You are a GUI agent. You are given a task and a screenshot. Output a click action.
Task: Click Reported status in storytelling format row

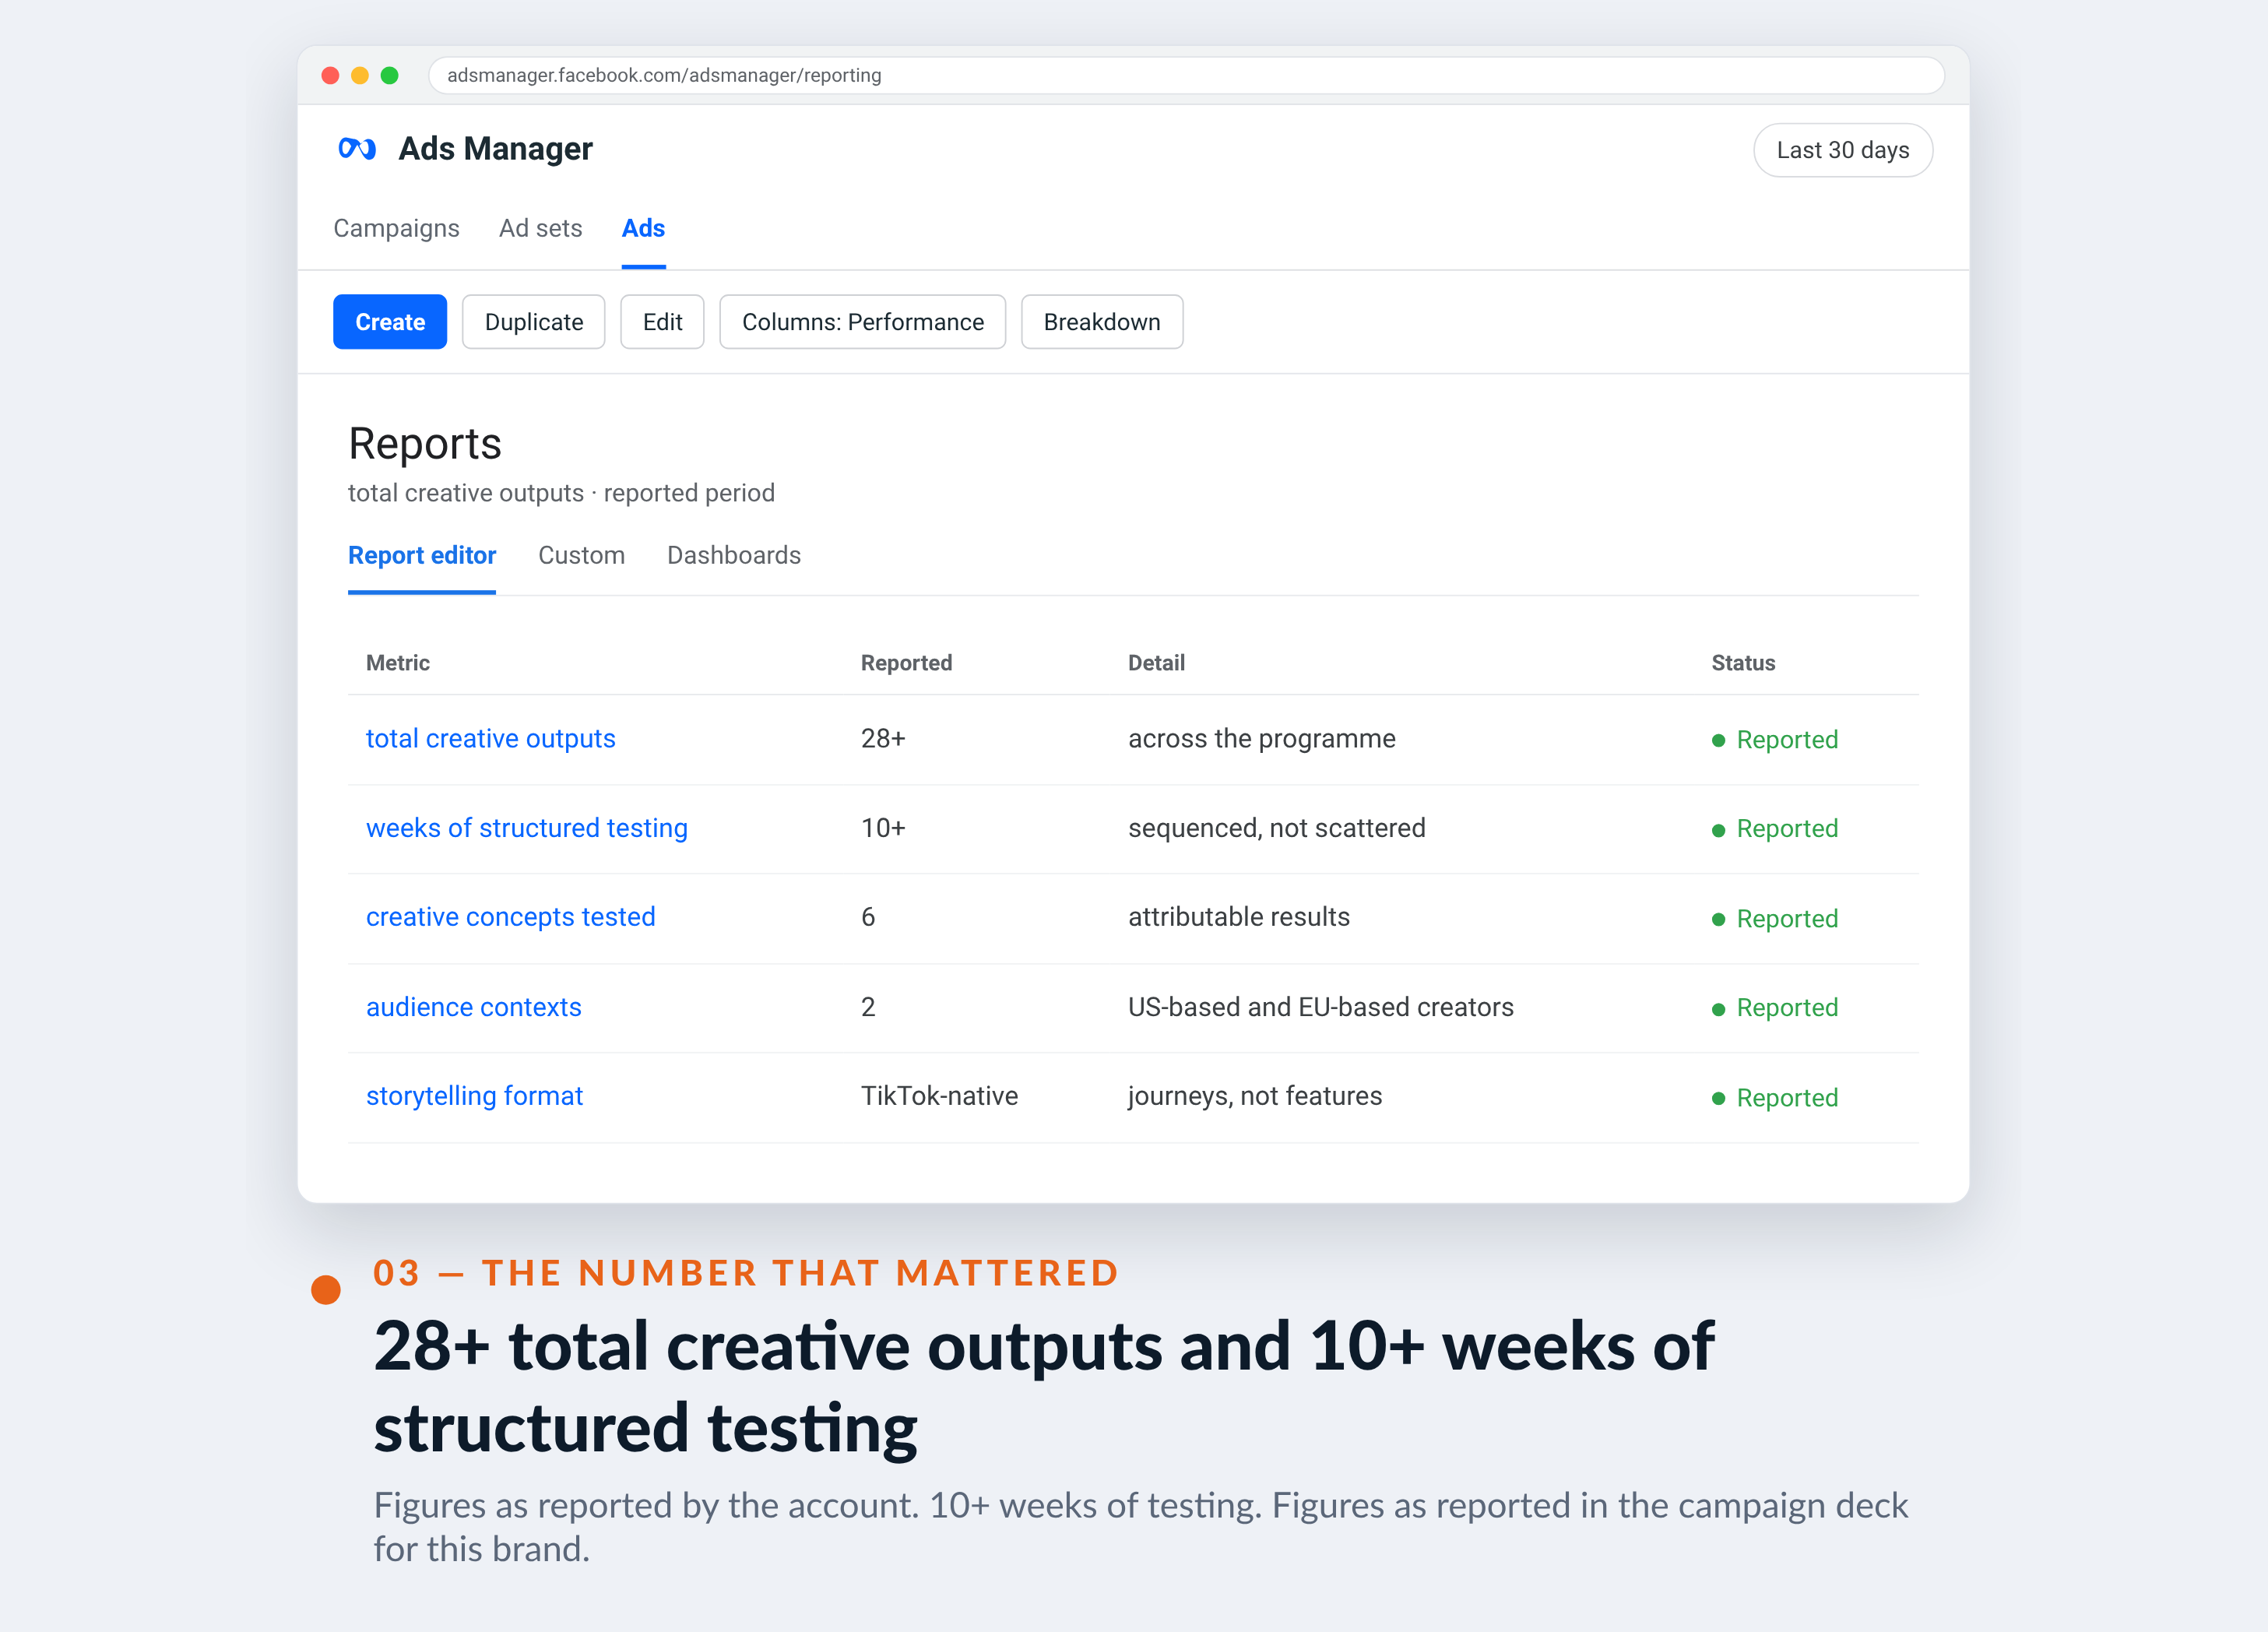pyautogui.click(x=1775, y=1098)
